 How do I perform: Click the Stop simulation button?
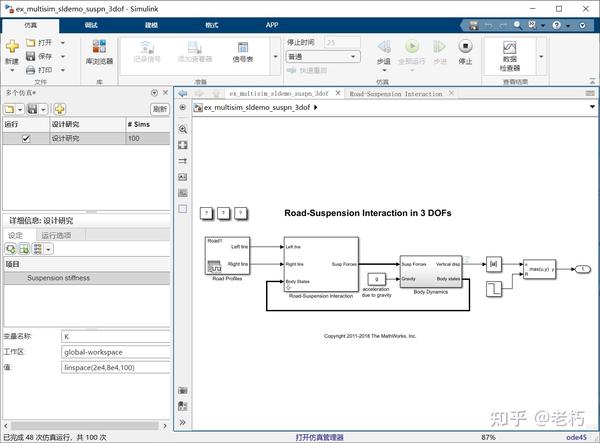(465, 46)
